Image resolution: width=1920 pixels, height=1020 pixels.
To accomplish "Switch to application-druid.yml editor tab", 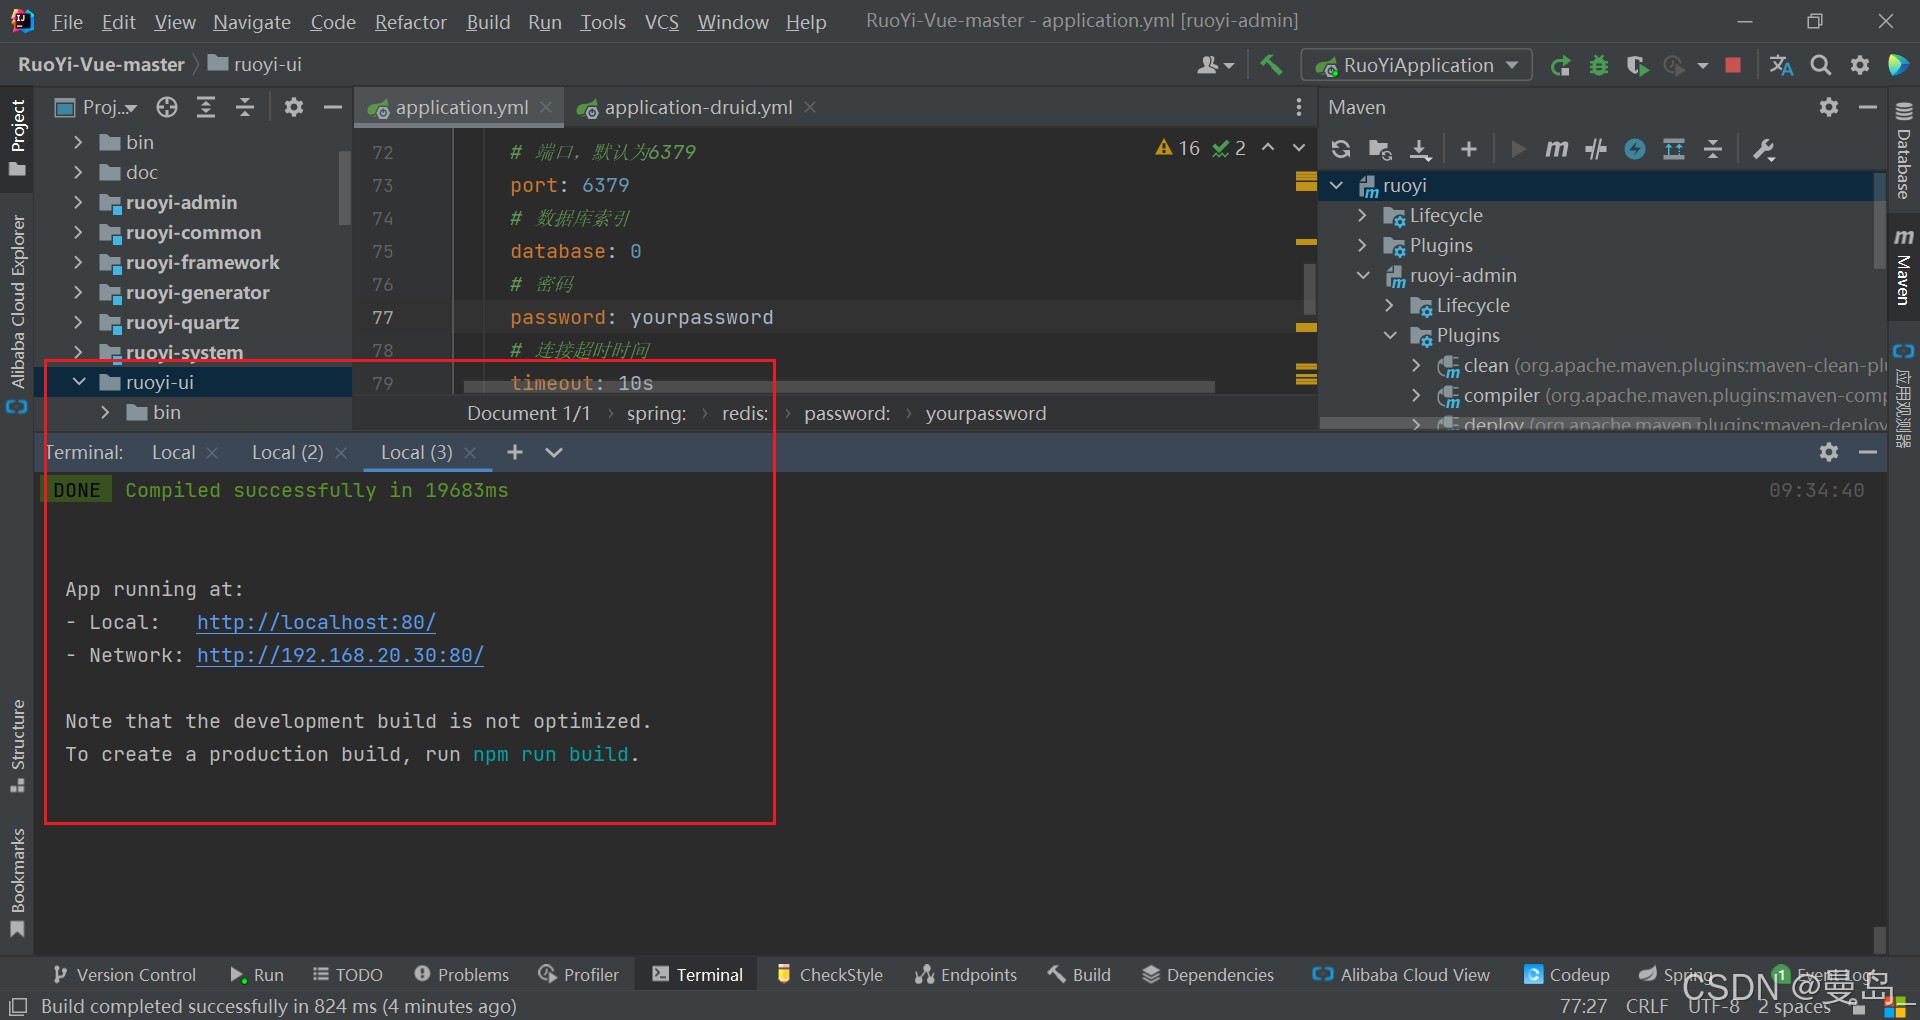I will (697, 107).
